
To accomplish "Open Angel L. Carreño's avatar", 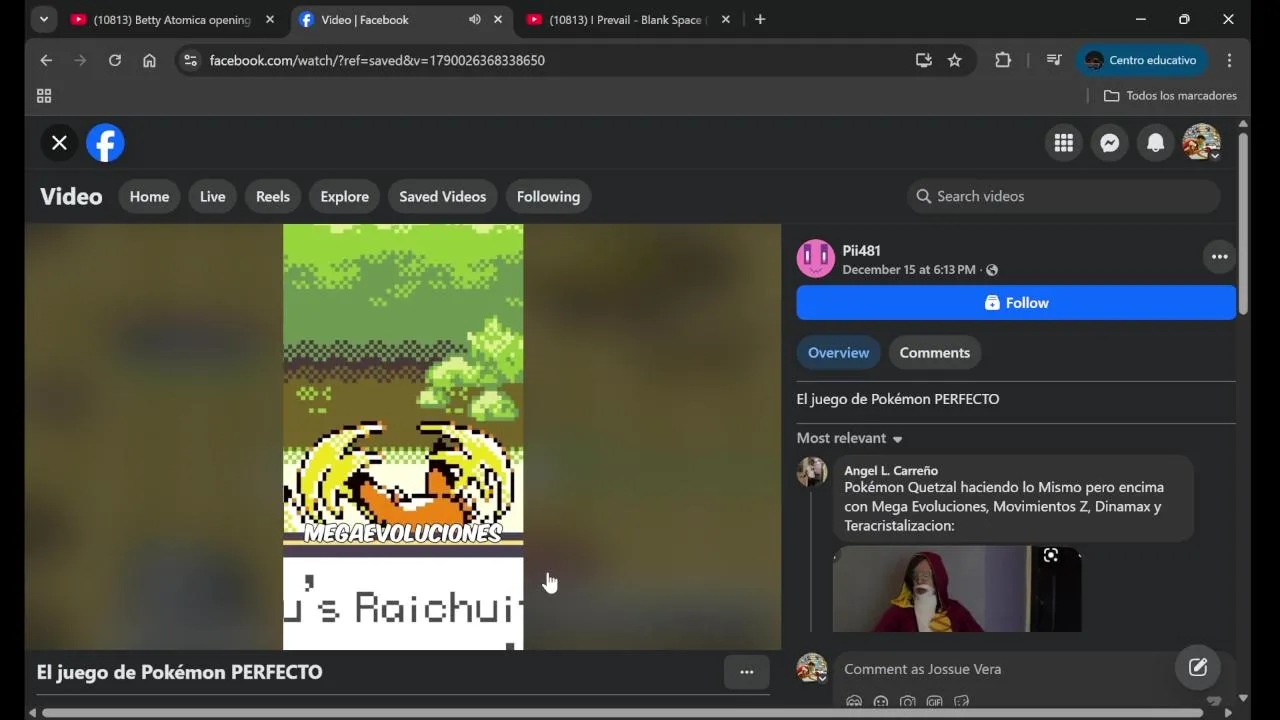I will (x=812, y=472).
